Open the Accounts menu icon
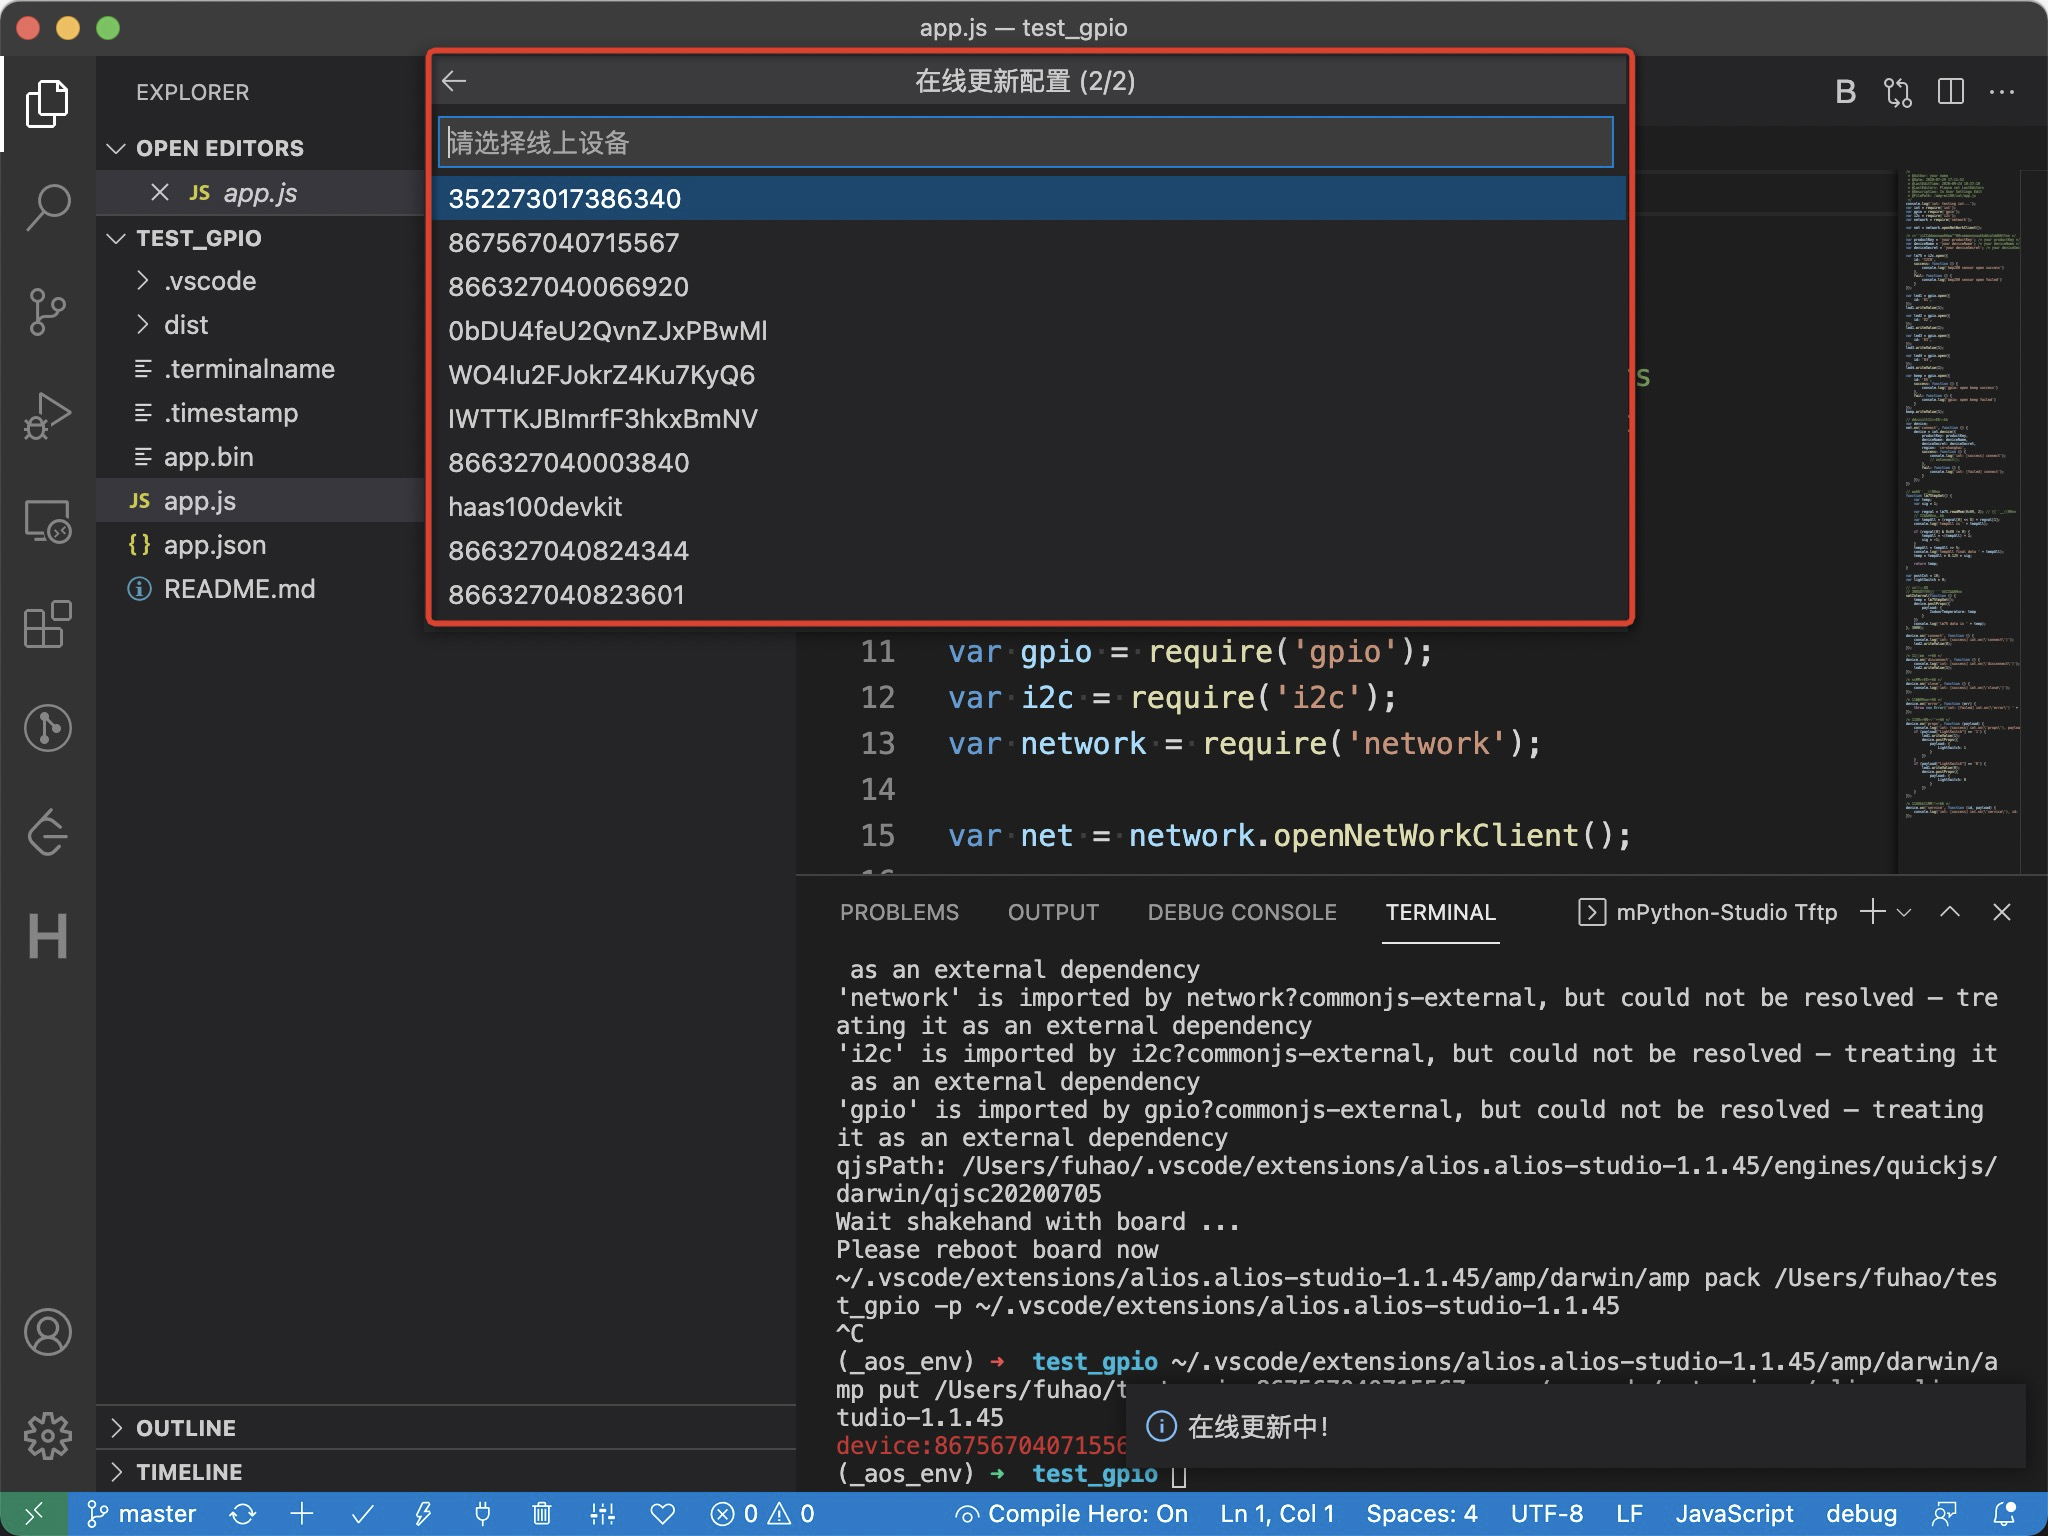The width and height of the screenshot is (2048, 1536). 47,1332
